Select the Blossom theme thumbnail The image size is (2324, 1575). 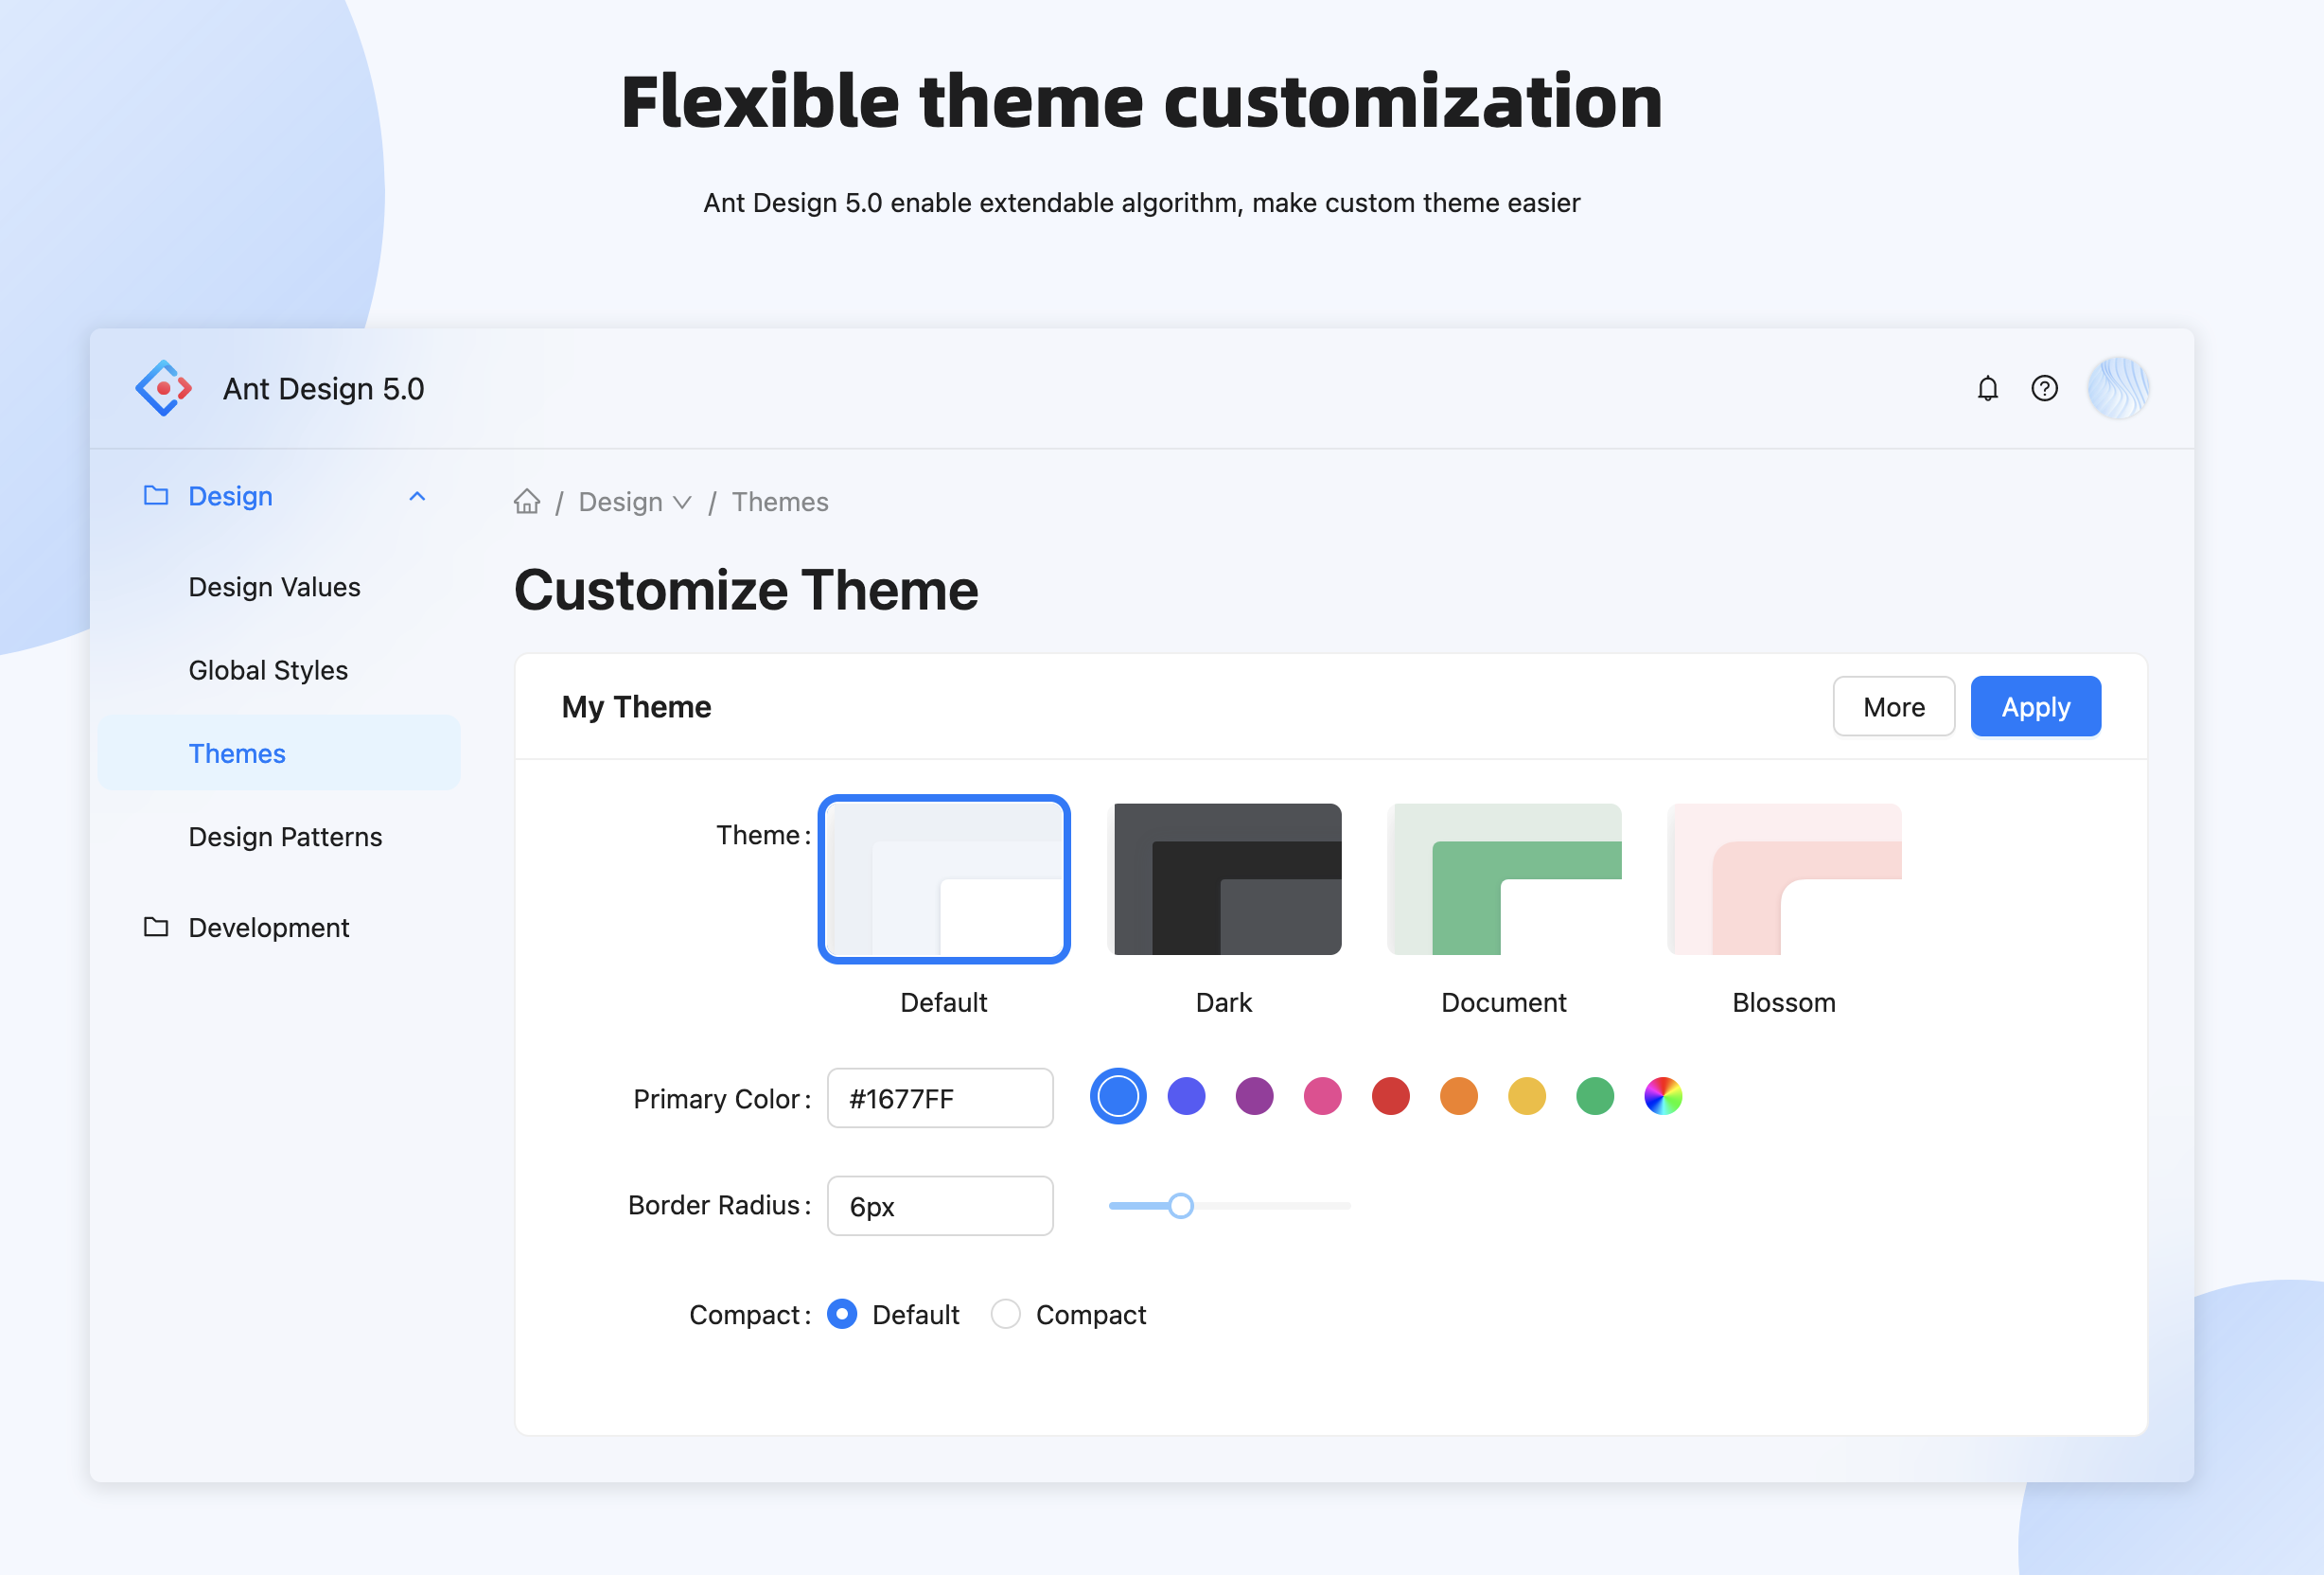click(x=1784, y=879)
